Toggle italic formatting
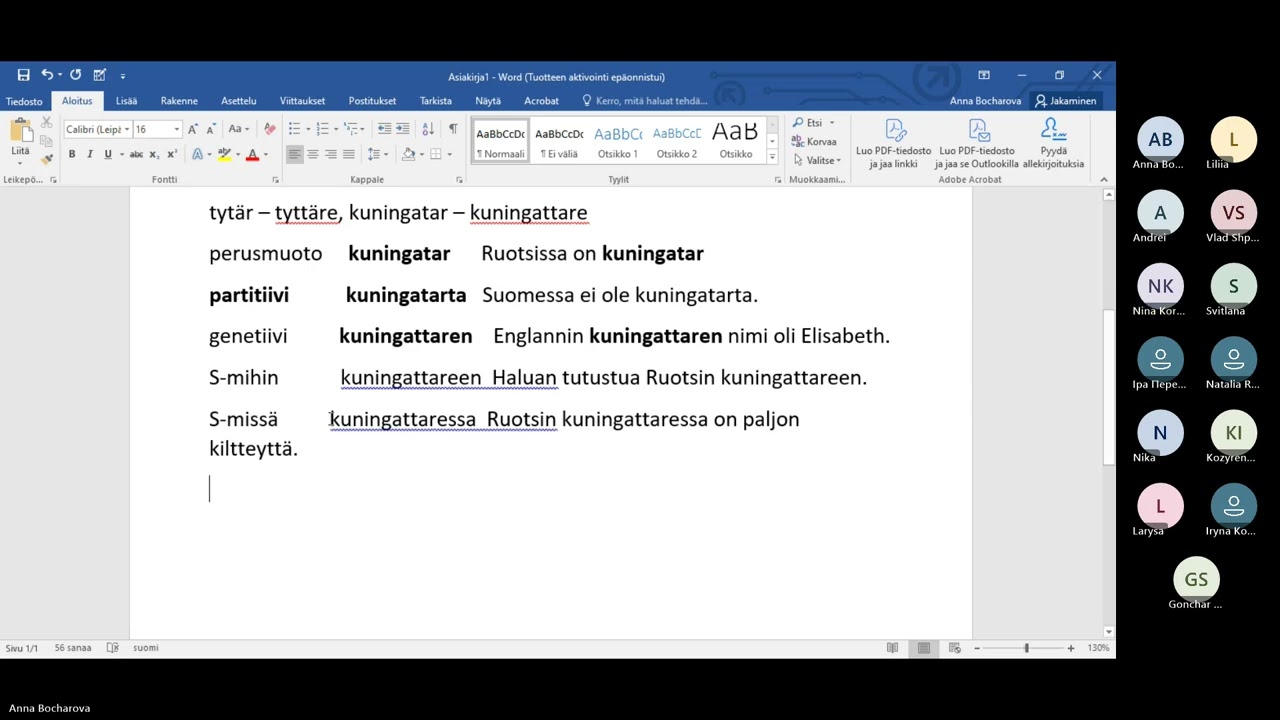Screen dimensions: 1280x720 (x=89, y=154)
